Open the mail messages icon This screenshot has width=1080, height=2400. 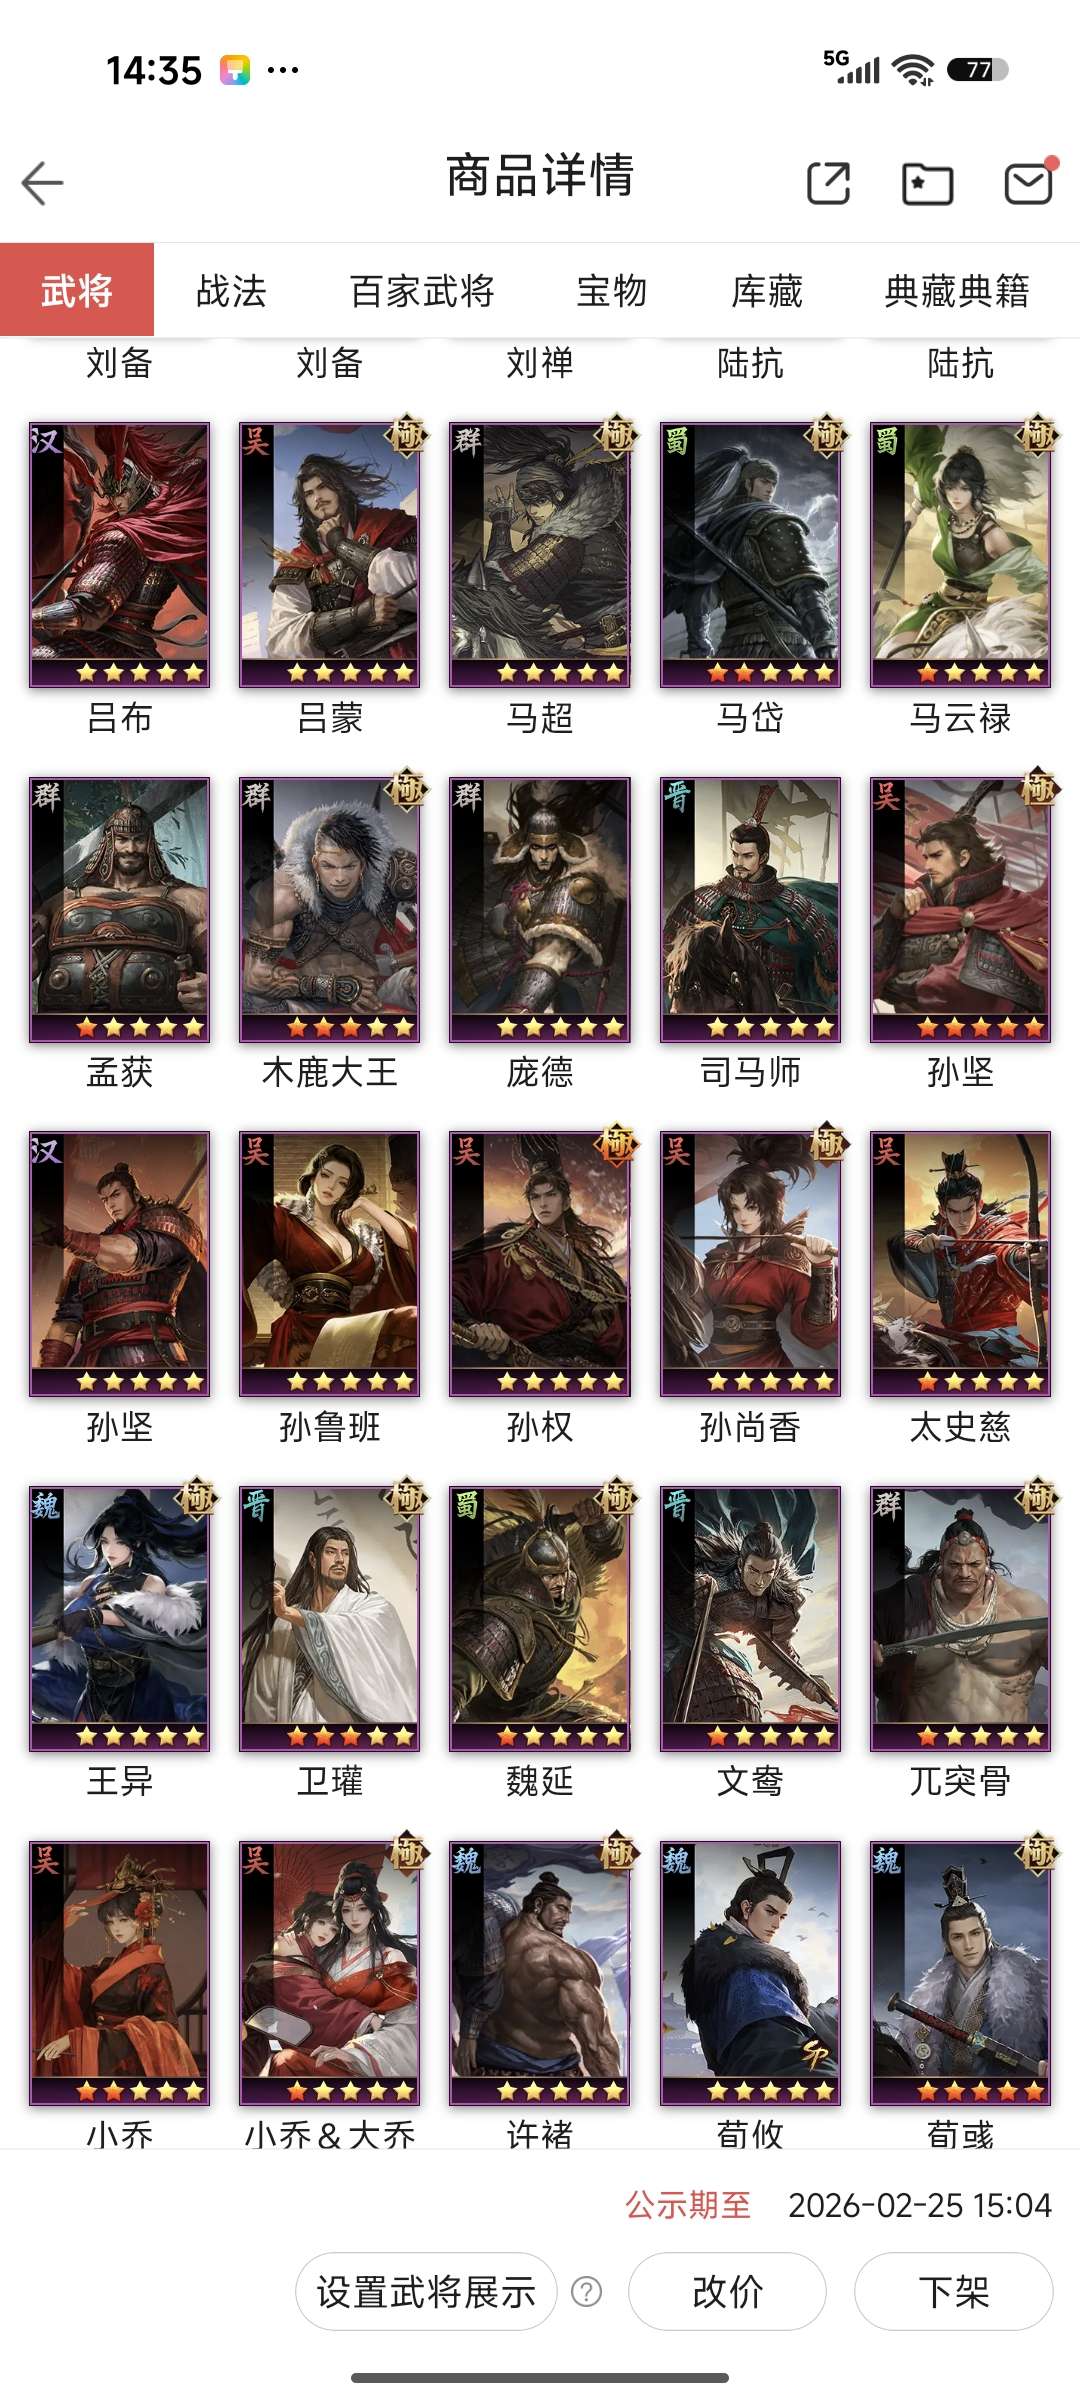click(x=1030, y=181)
